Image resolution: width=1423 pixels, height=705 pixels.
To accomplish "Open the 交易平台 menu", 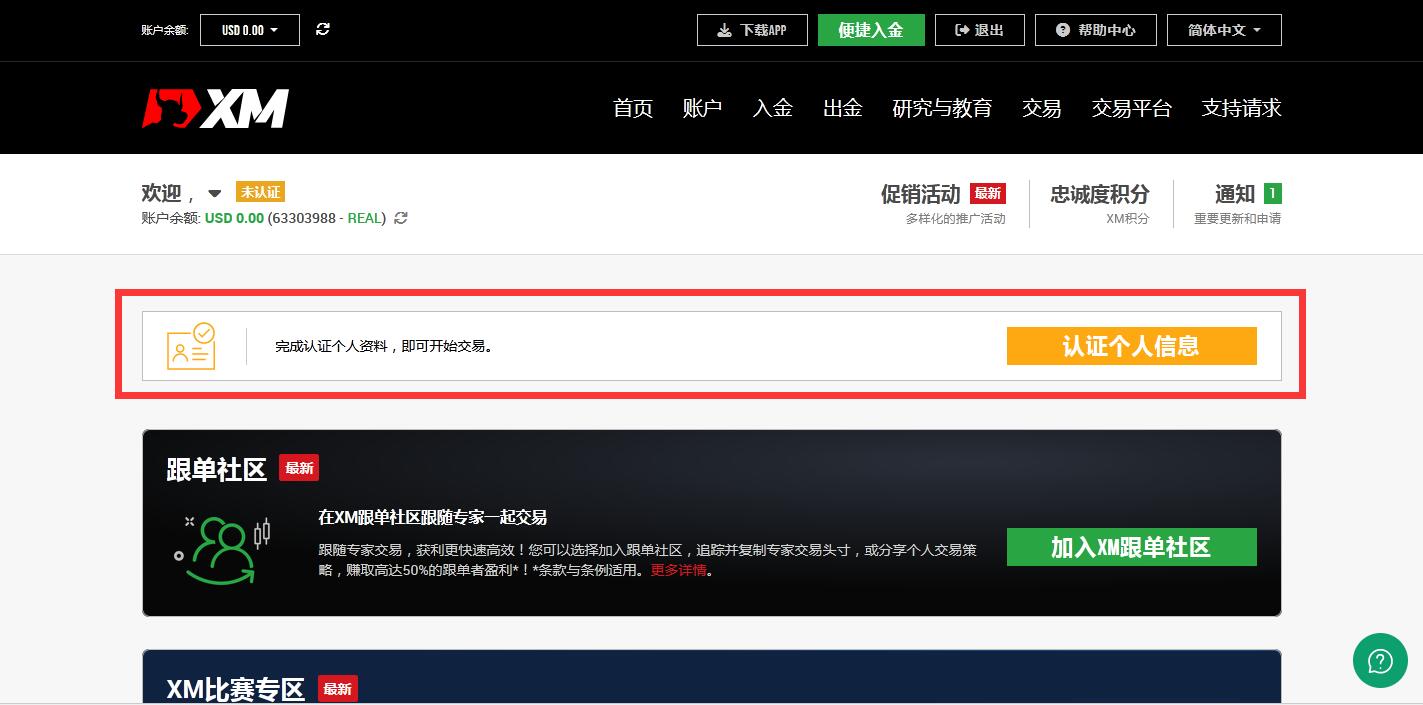I will (1132, 108).
